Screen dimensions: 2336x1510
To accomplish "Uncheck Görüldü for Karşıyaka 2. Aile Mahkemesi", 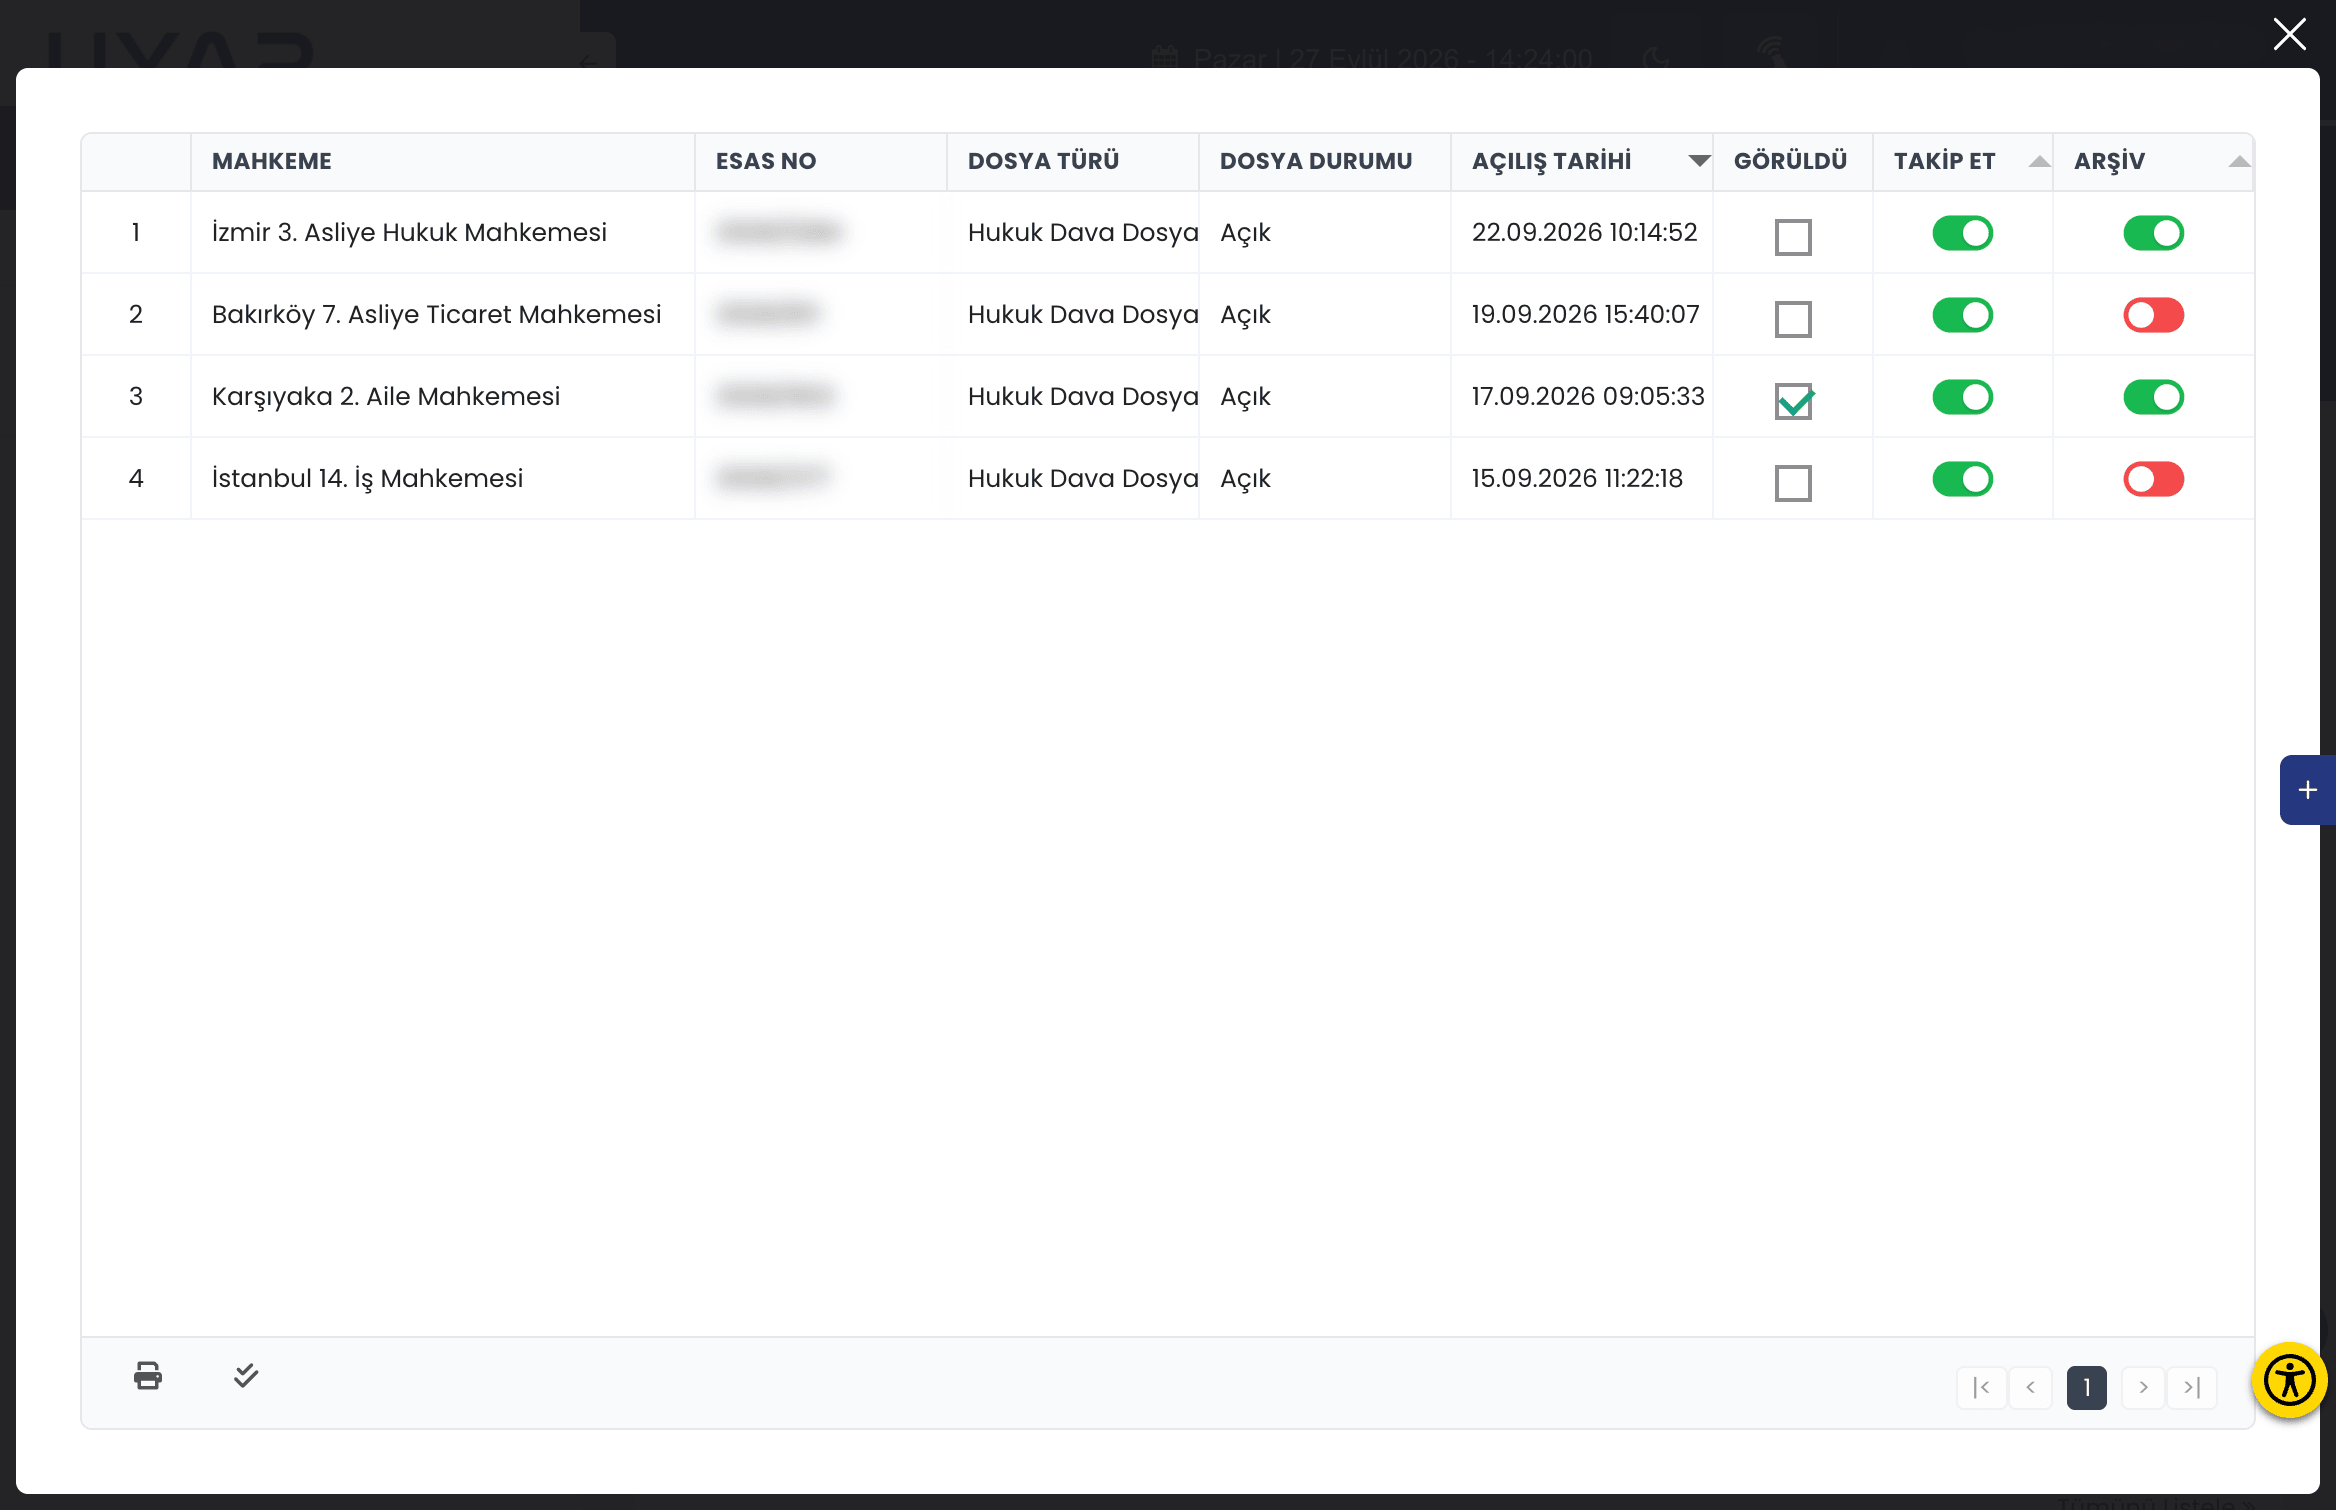I will click(x=1794, y=401).
